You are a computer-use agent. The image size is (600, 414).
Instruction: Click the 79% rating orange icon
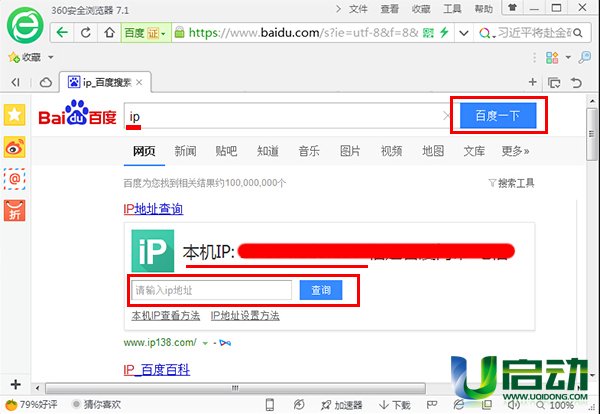[11, 404]
